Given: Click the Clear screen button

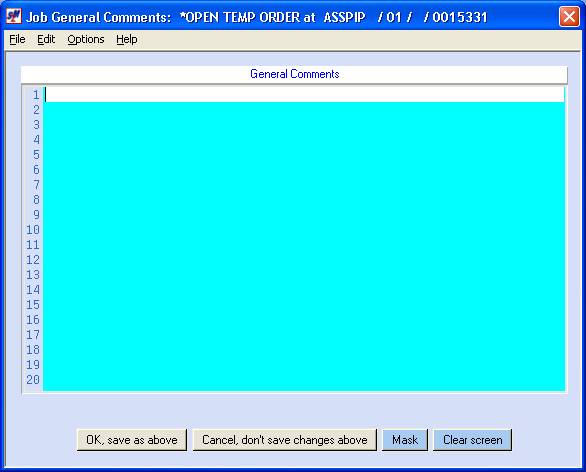Looking at the screenshot, I should 473,440.
